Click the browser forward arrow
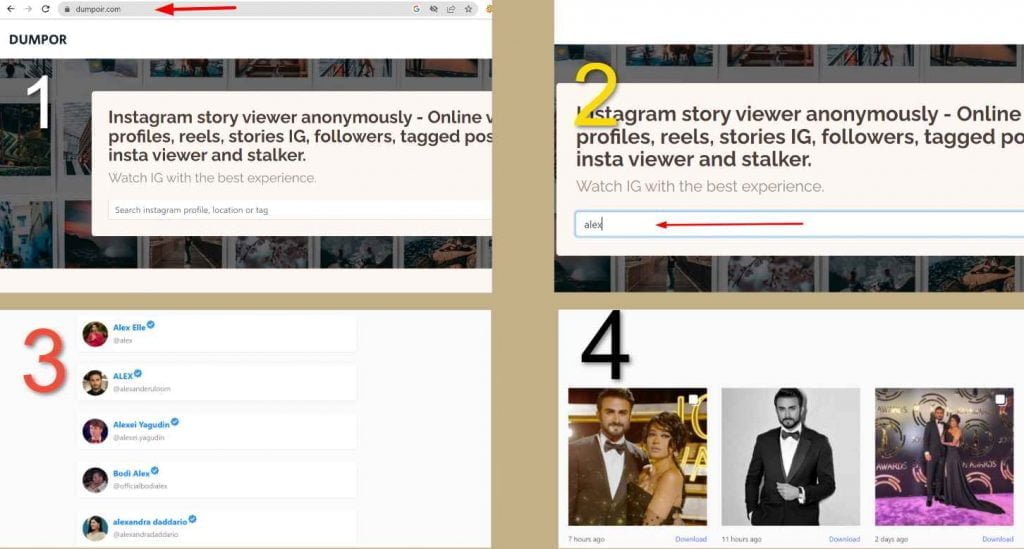The height and width of the screenshot is (549, 1024). coord(28,9)
